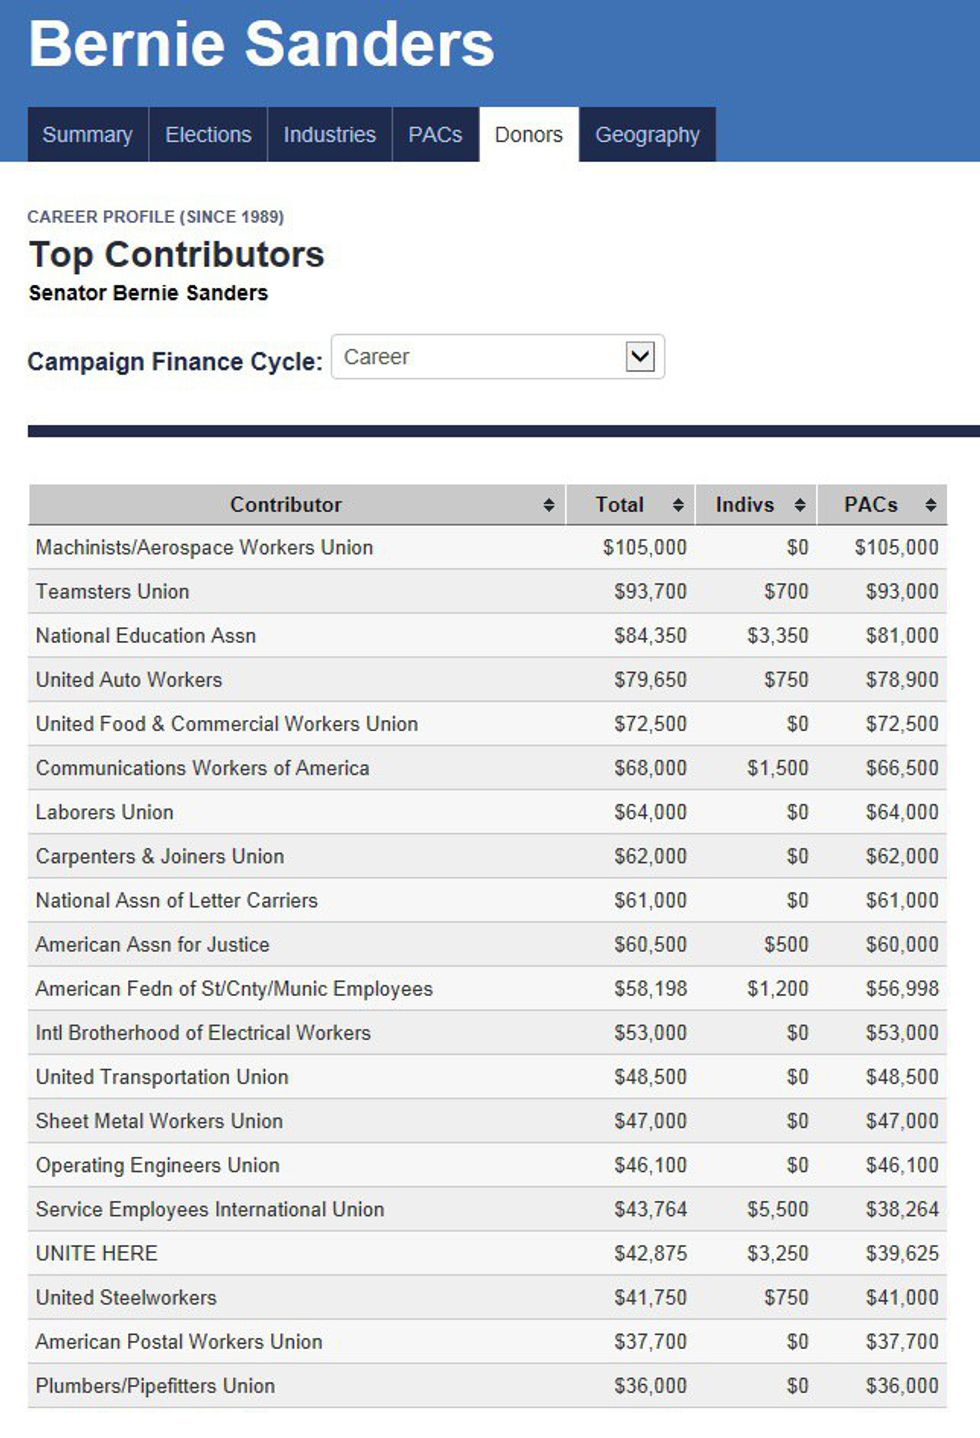This screenshot has width=980, height=1438.
Task: Click the National Education Assn entry
Action: click(146, 636)
